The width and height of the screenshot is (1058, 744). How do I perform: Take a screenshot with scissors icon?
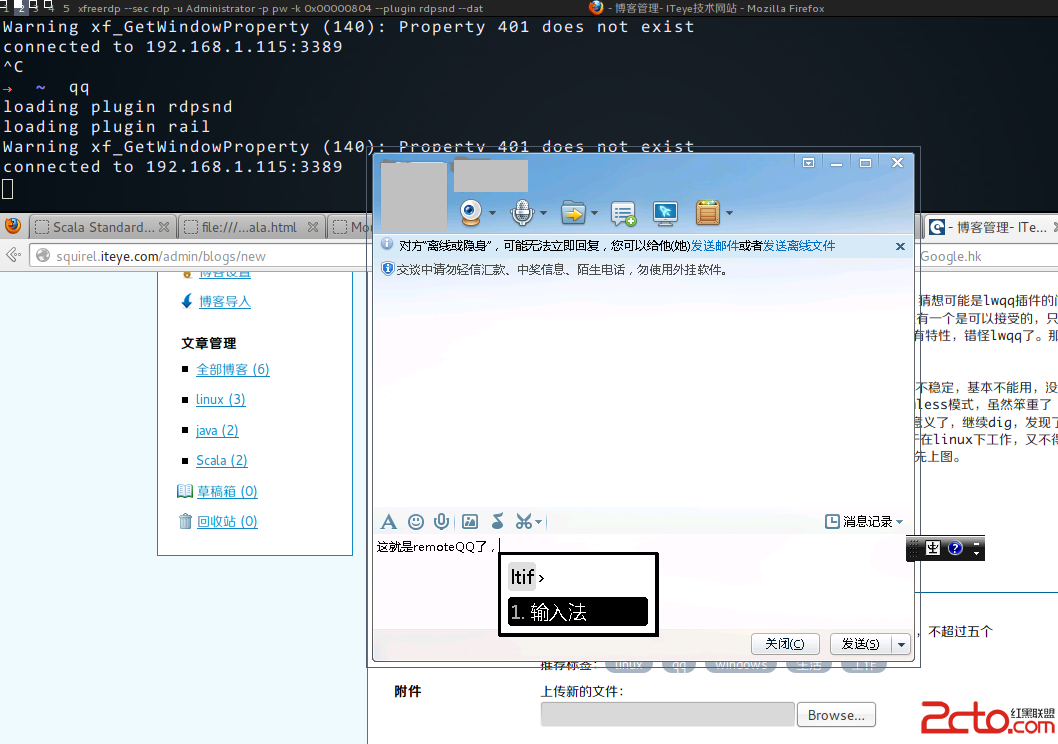pos(524,521)
